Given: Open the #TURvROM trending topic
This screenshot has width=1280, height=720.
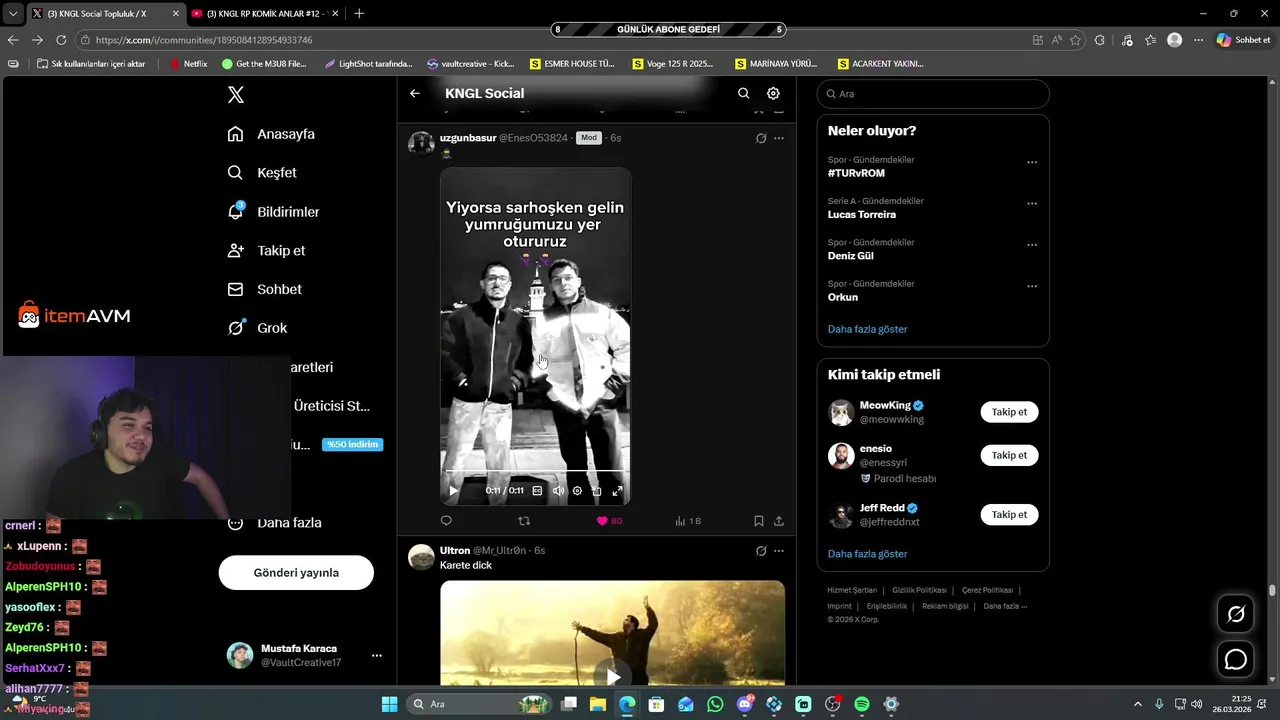Looking at the screenshot, I should 856,173.
